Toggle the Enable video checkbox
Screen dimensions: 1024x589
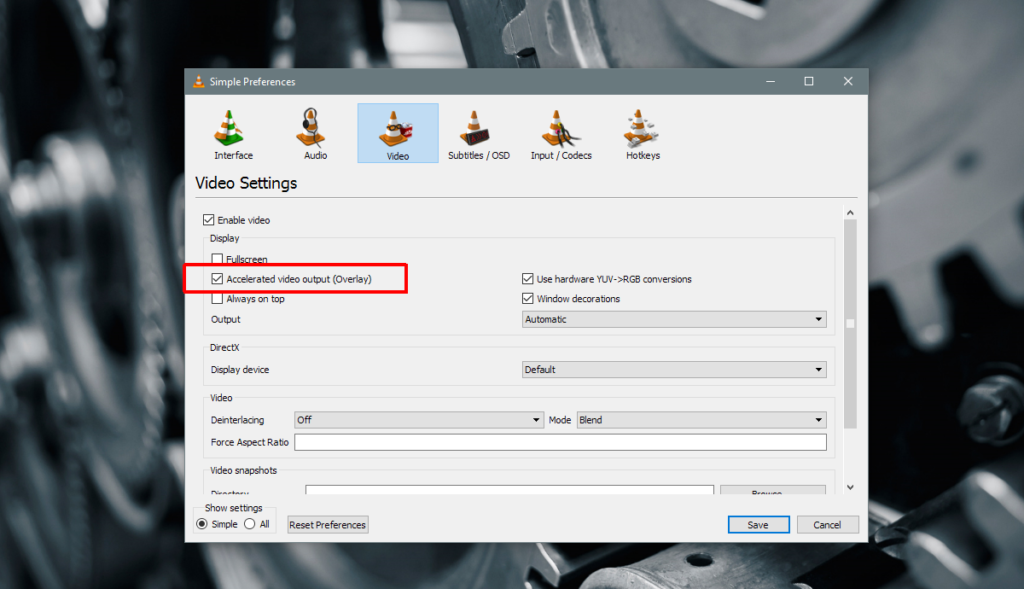coord(210,219)
